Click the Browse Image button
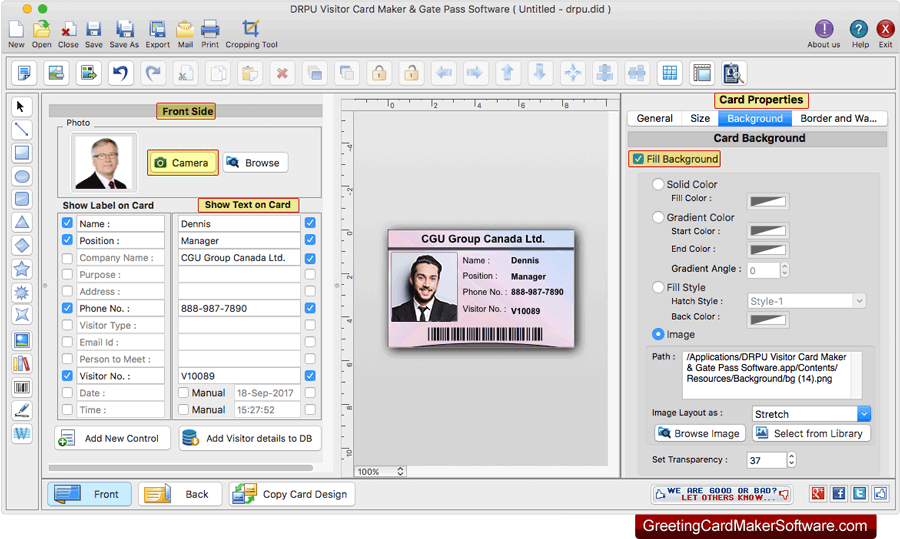 [x=700, y=433]
